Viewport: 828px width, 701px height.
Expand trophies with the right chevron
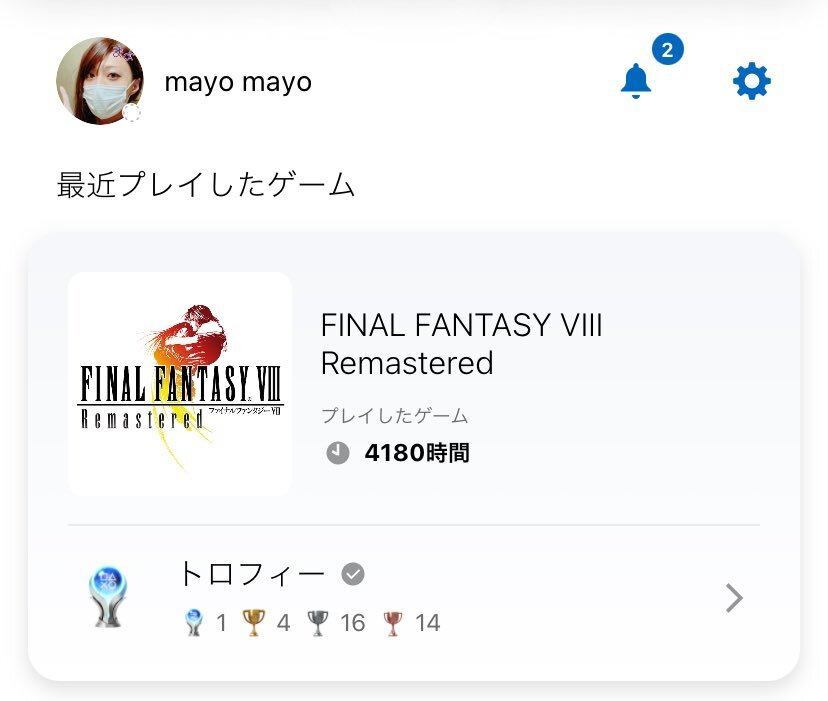pos(735,598)
